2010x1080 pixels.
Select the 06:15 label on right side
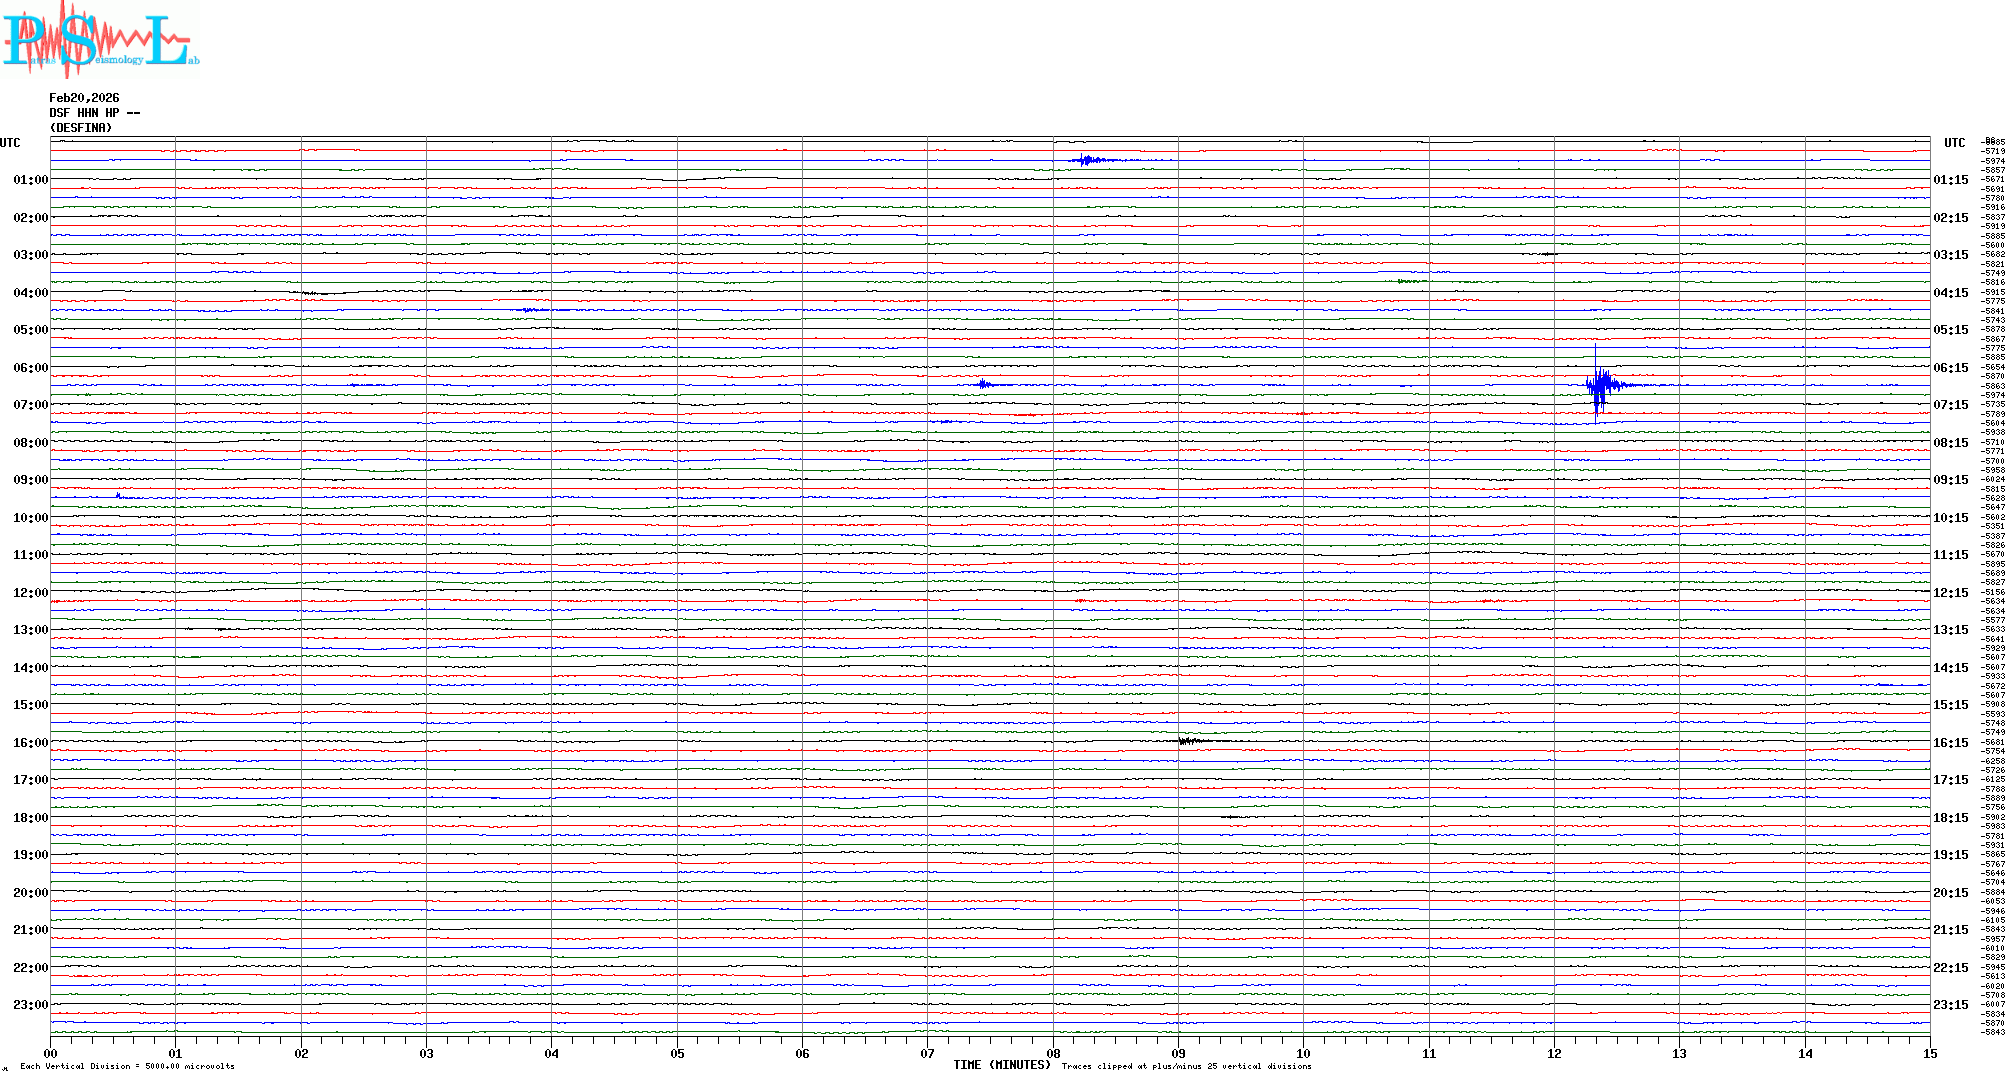click(1950, 368)
